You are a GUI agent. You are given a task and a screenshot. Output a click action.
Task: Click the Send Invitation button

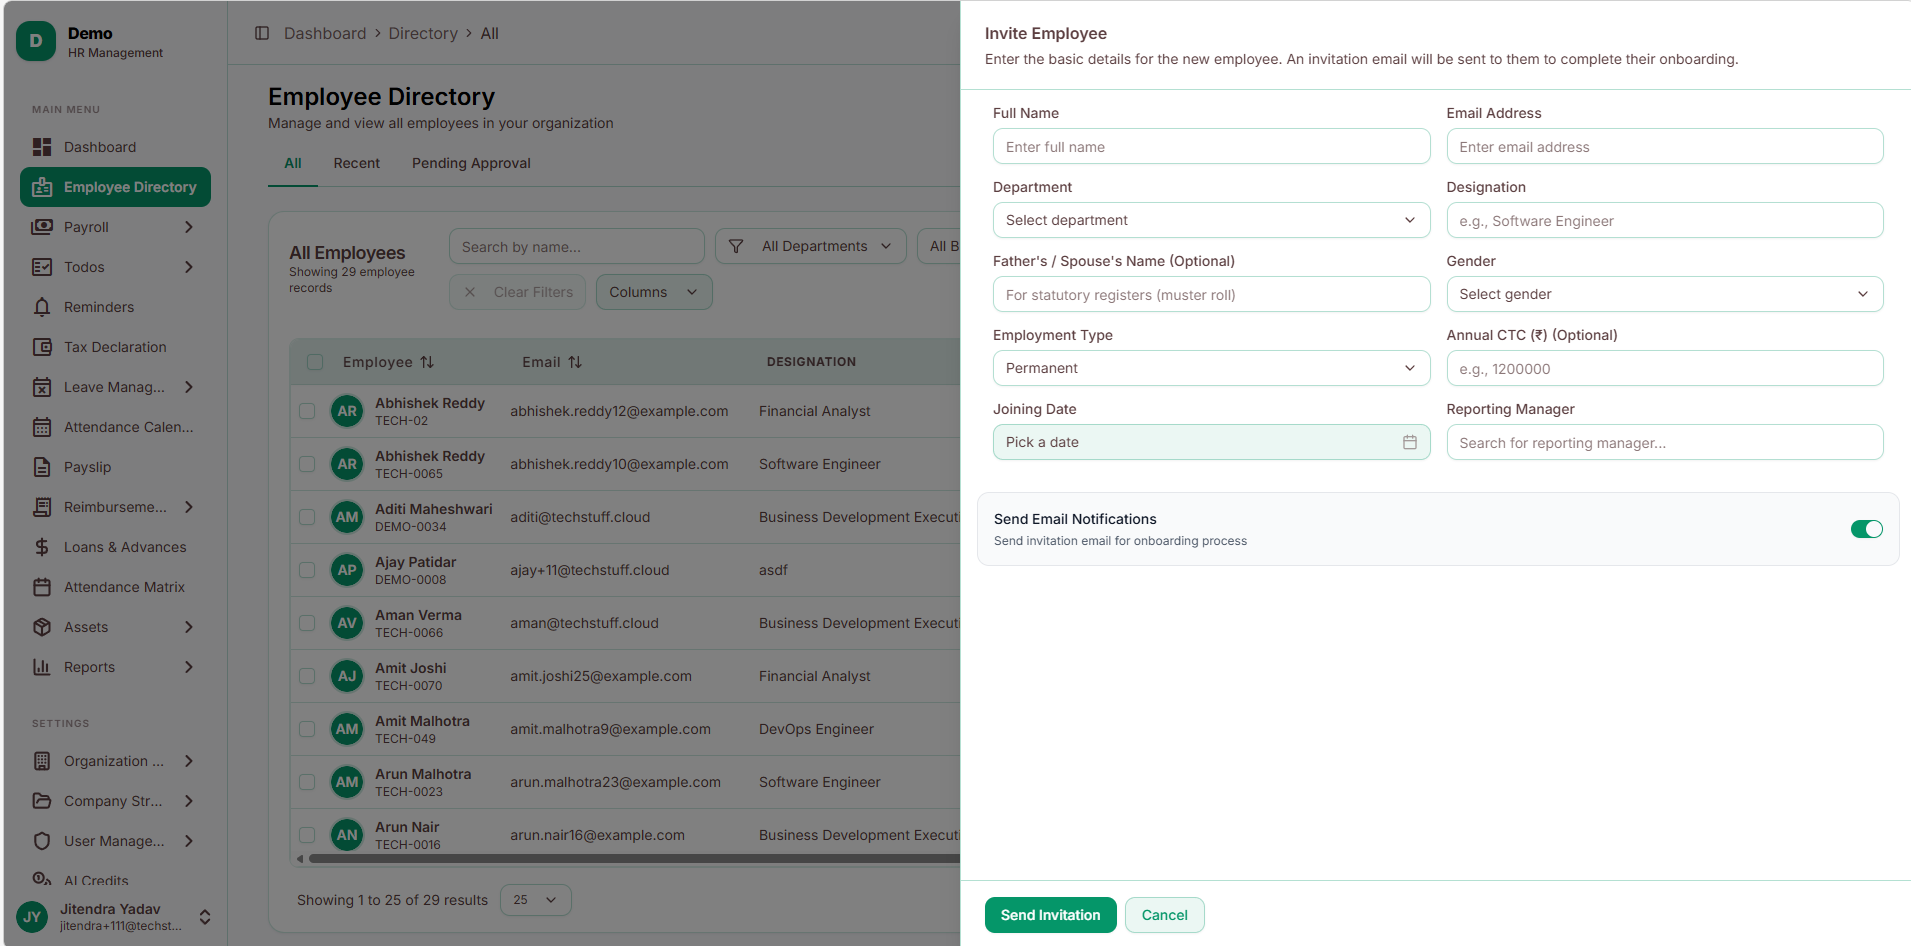[x=1050, y=915]
